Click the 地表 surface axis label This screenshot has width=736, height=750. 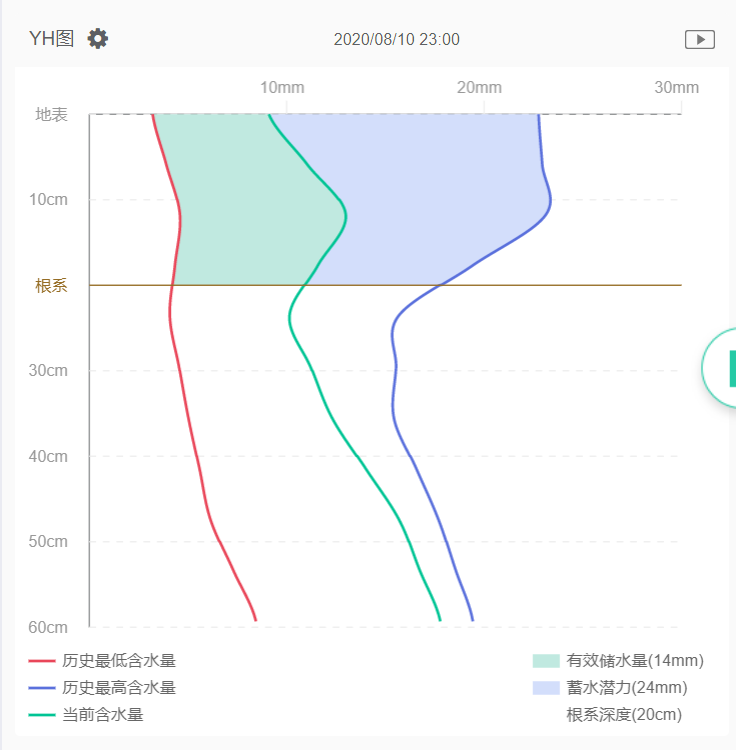pos(51,115)
